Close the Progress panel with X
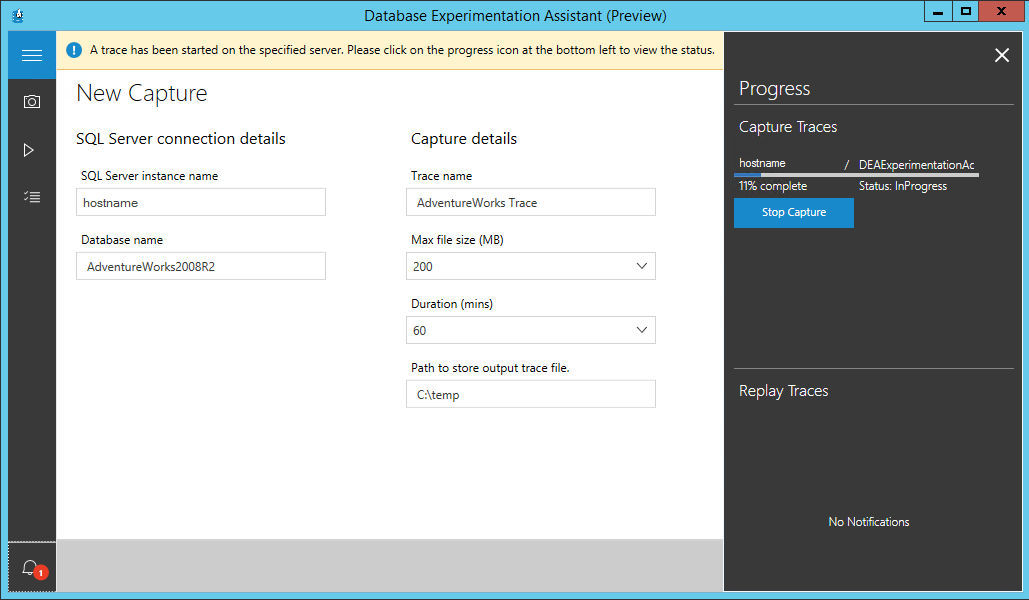 (1001, 56)
